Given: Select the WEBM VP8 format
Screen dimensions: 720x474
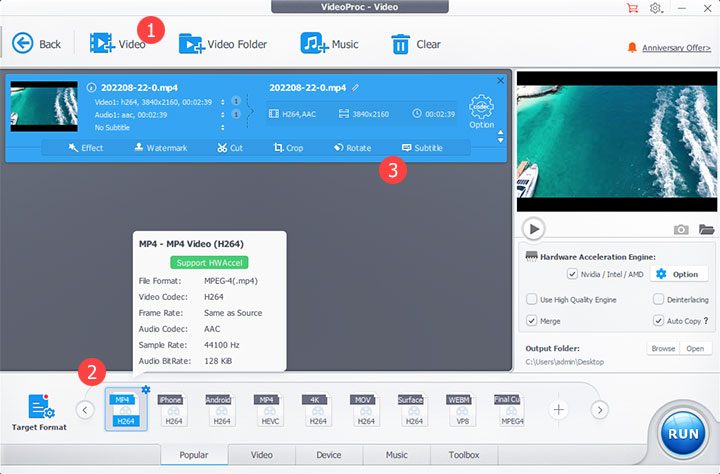Looking at the screenshot, I should pos(461,410).
